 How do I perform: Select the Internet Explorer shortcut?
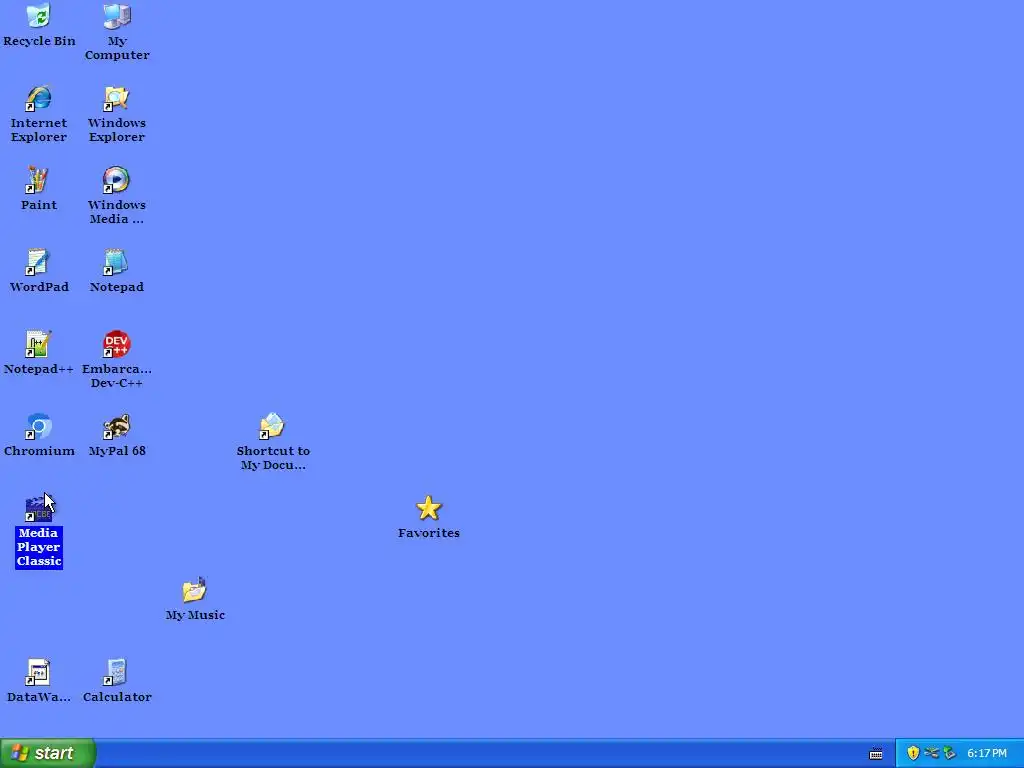coord(39,99)
